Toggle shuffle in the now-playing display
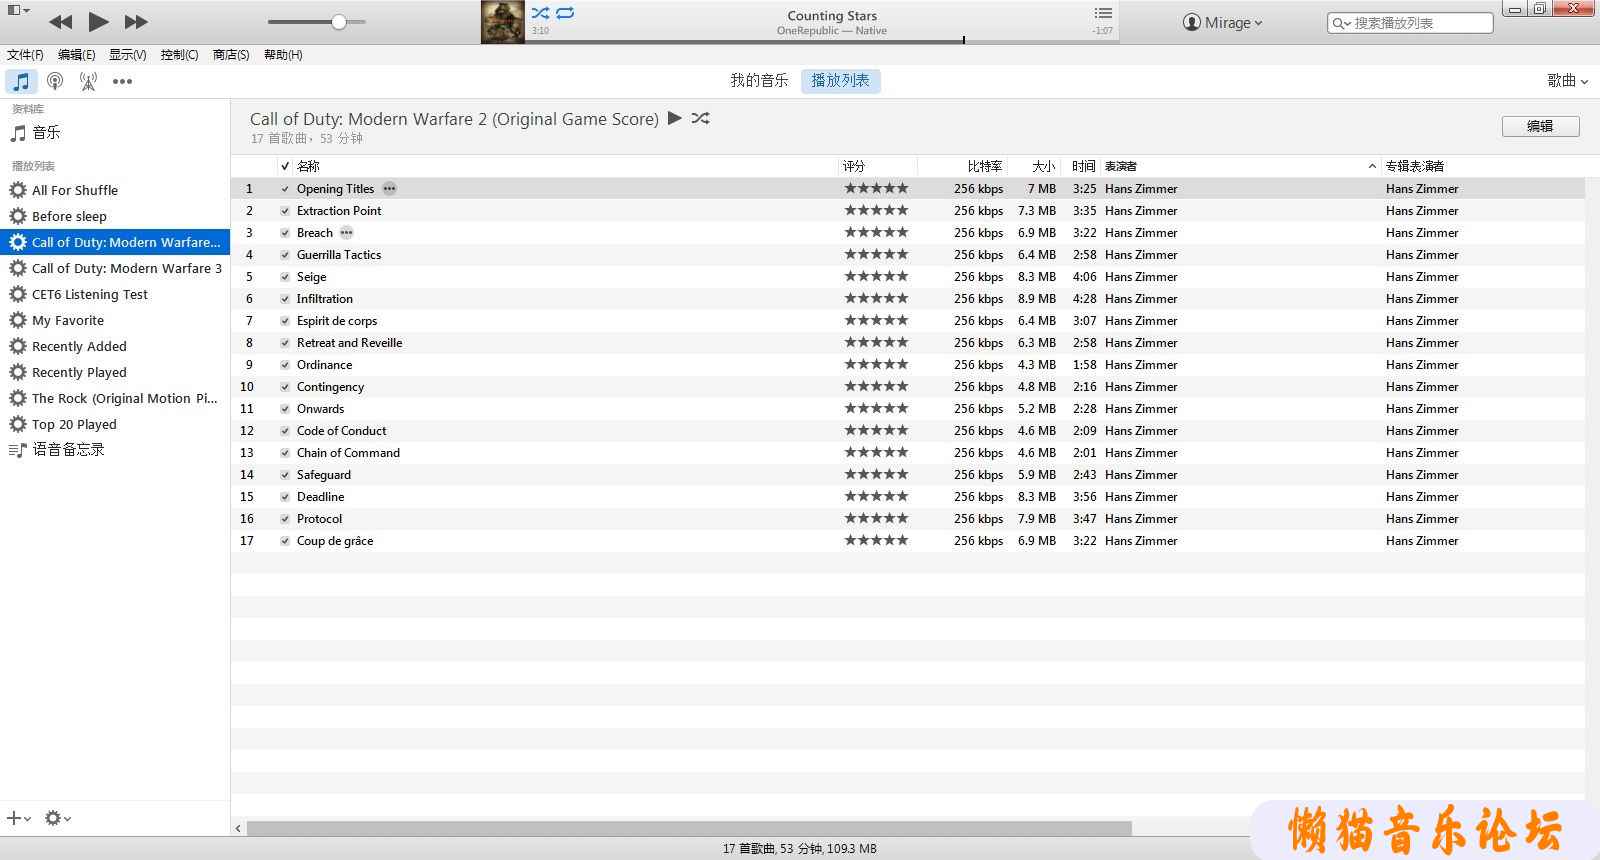 (540, 13)
